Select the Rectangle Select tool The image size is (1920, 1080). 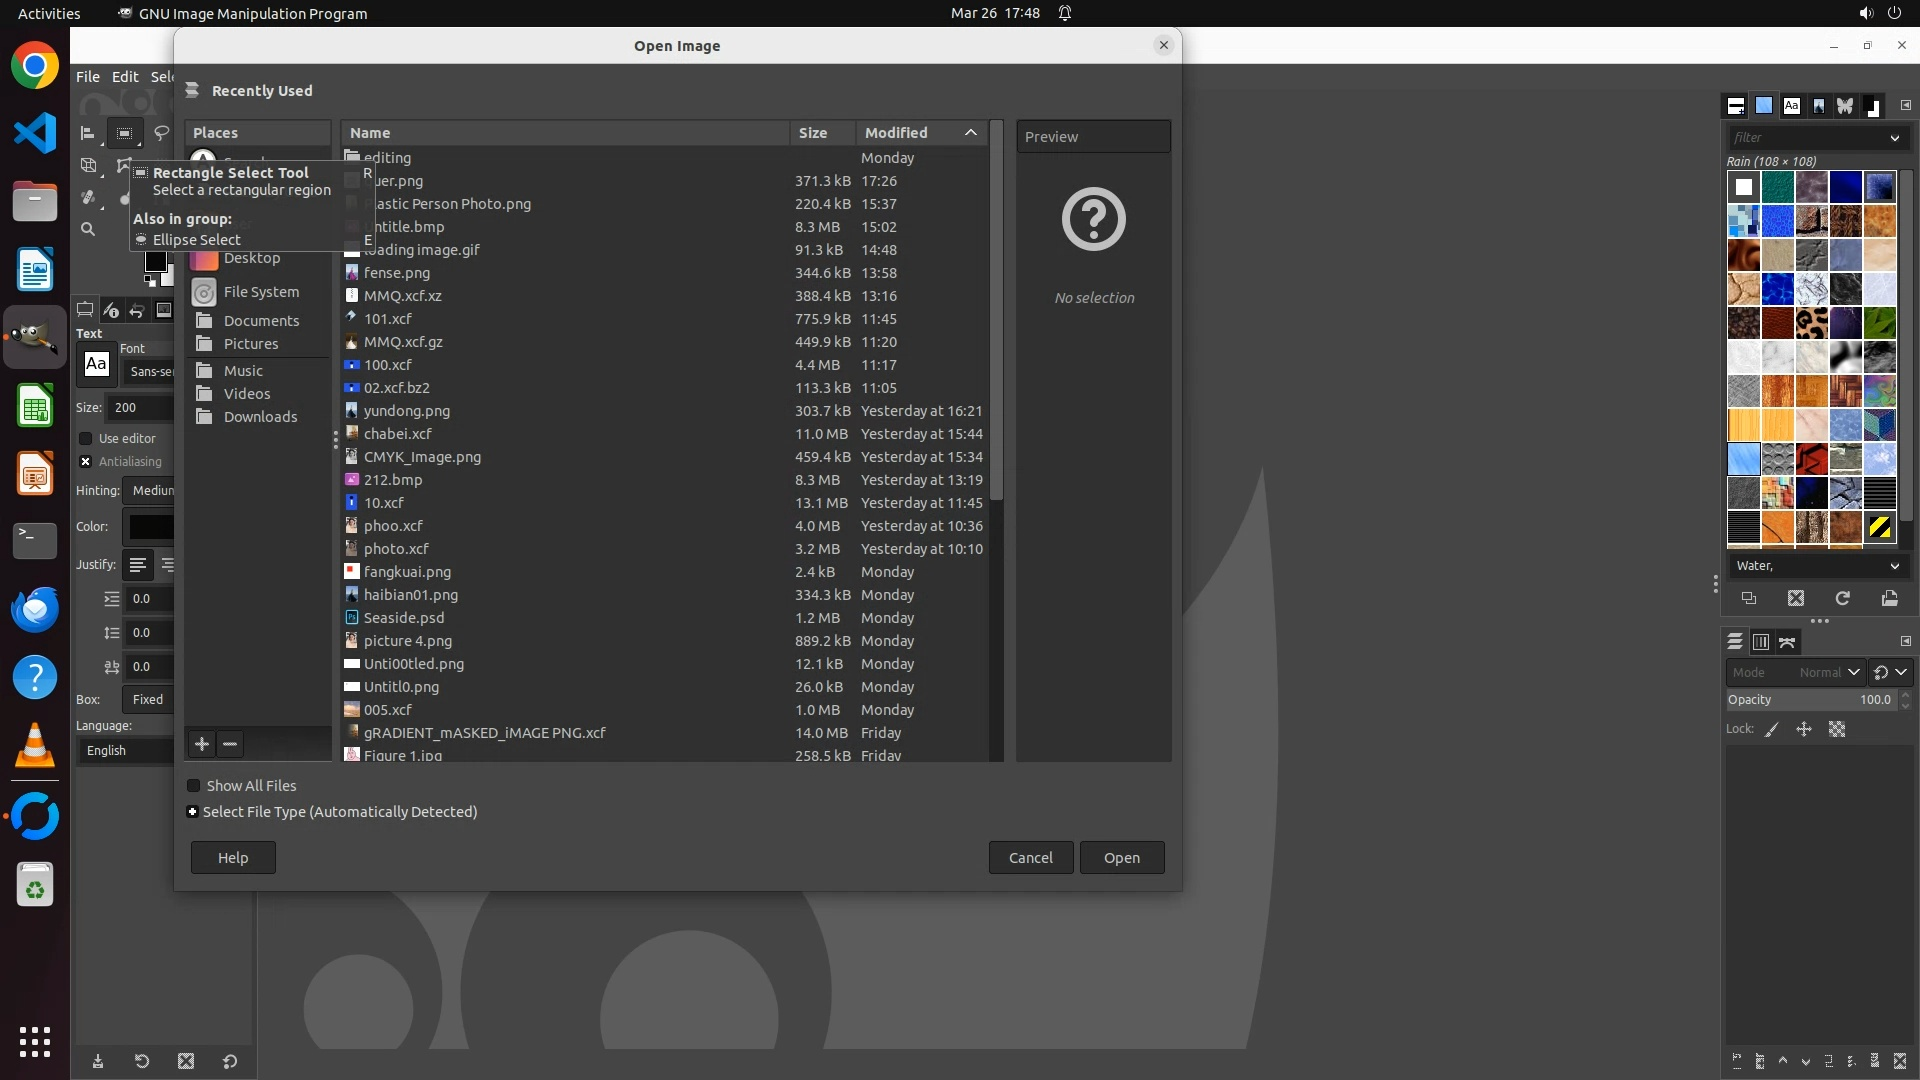pos(124,133)
